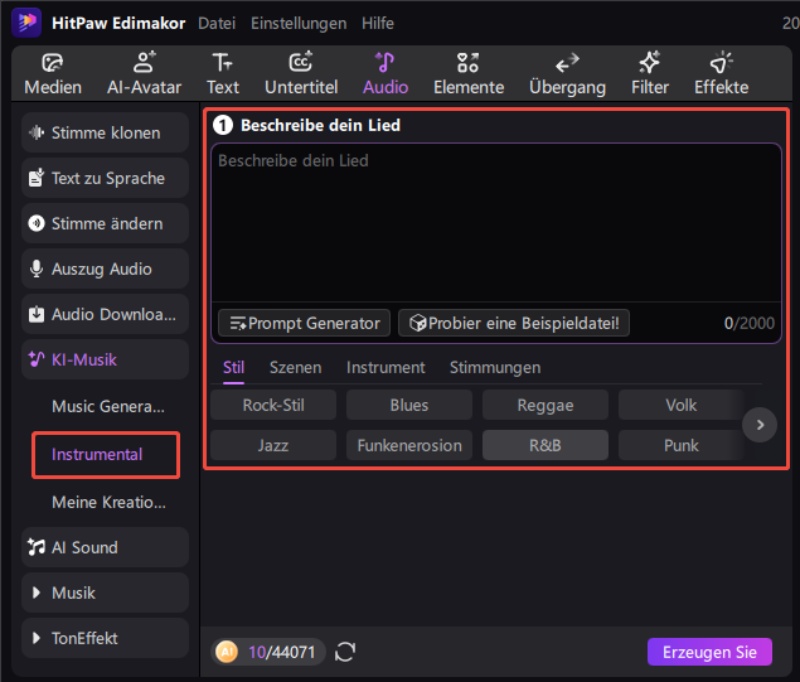Image resolution: width=800 pixels, height=682 pixels.
Task: Open Stimme klonen in the sidebar
Action: tap(105, 133)
